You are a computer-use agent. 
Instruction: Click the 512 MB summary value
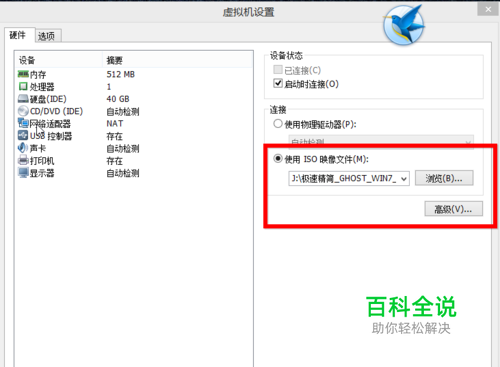pos(121,74)
